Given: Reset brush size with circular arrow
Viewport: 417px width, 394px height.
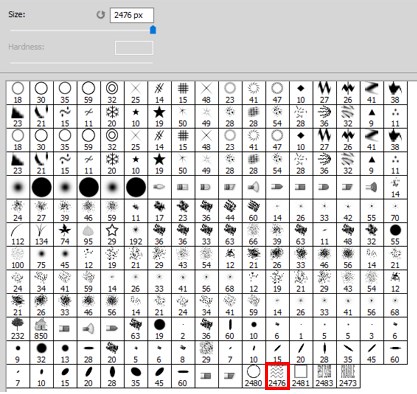Looking at the screenshot, I should tap(100, 15).
